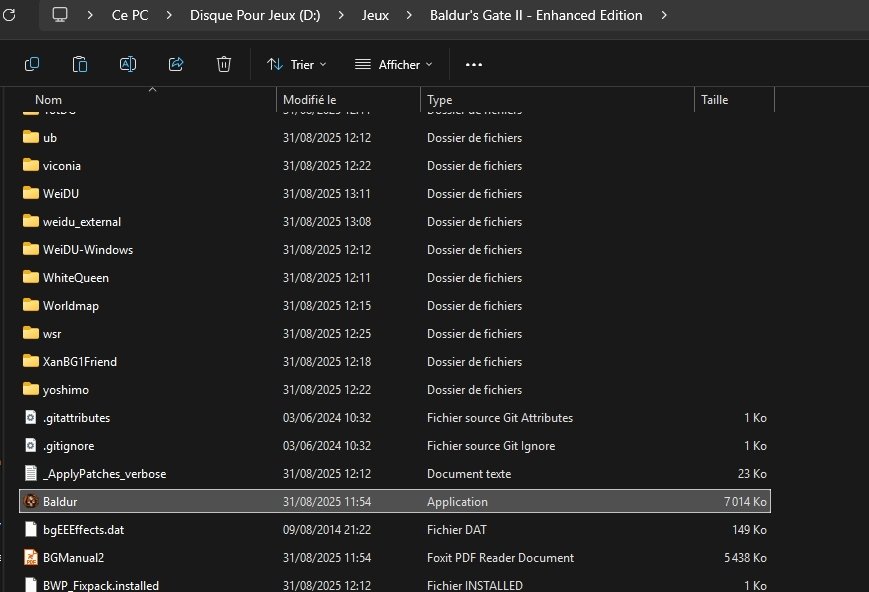Image resolution: width=869 pixels, height=592 pixels.
Task: Open the Trier sort dropdown
Action: (297, 65)
